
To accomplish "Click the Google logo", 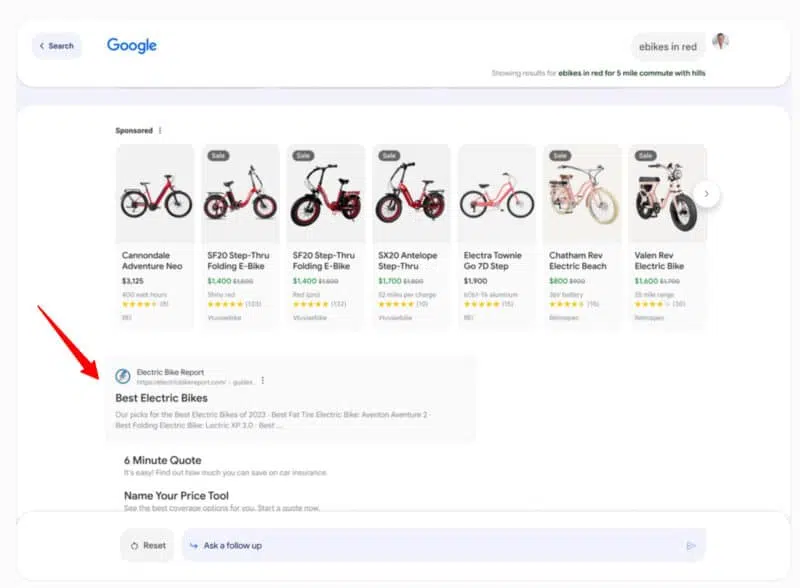I will tap(132, 45).
